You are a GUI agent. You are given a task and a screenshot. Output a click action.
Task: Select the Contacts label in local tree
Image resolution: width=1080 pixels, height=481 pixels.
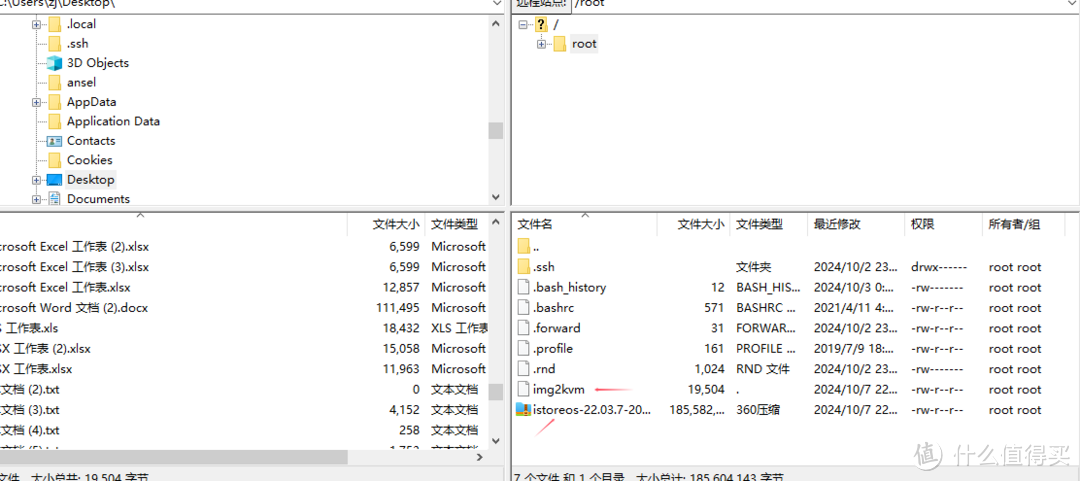91,141
